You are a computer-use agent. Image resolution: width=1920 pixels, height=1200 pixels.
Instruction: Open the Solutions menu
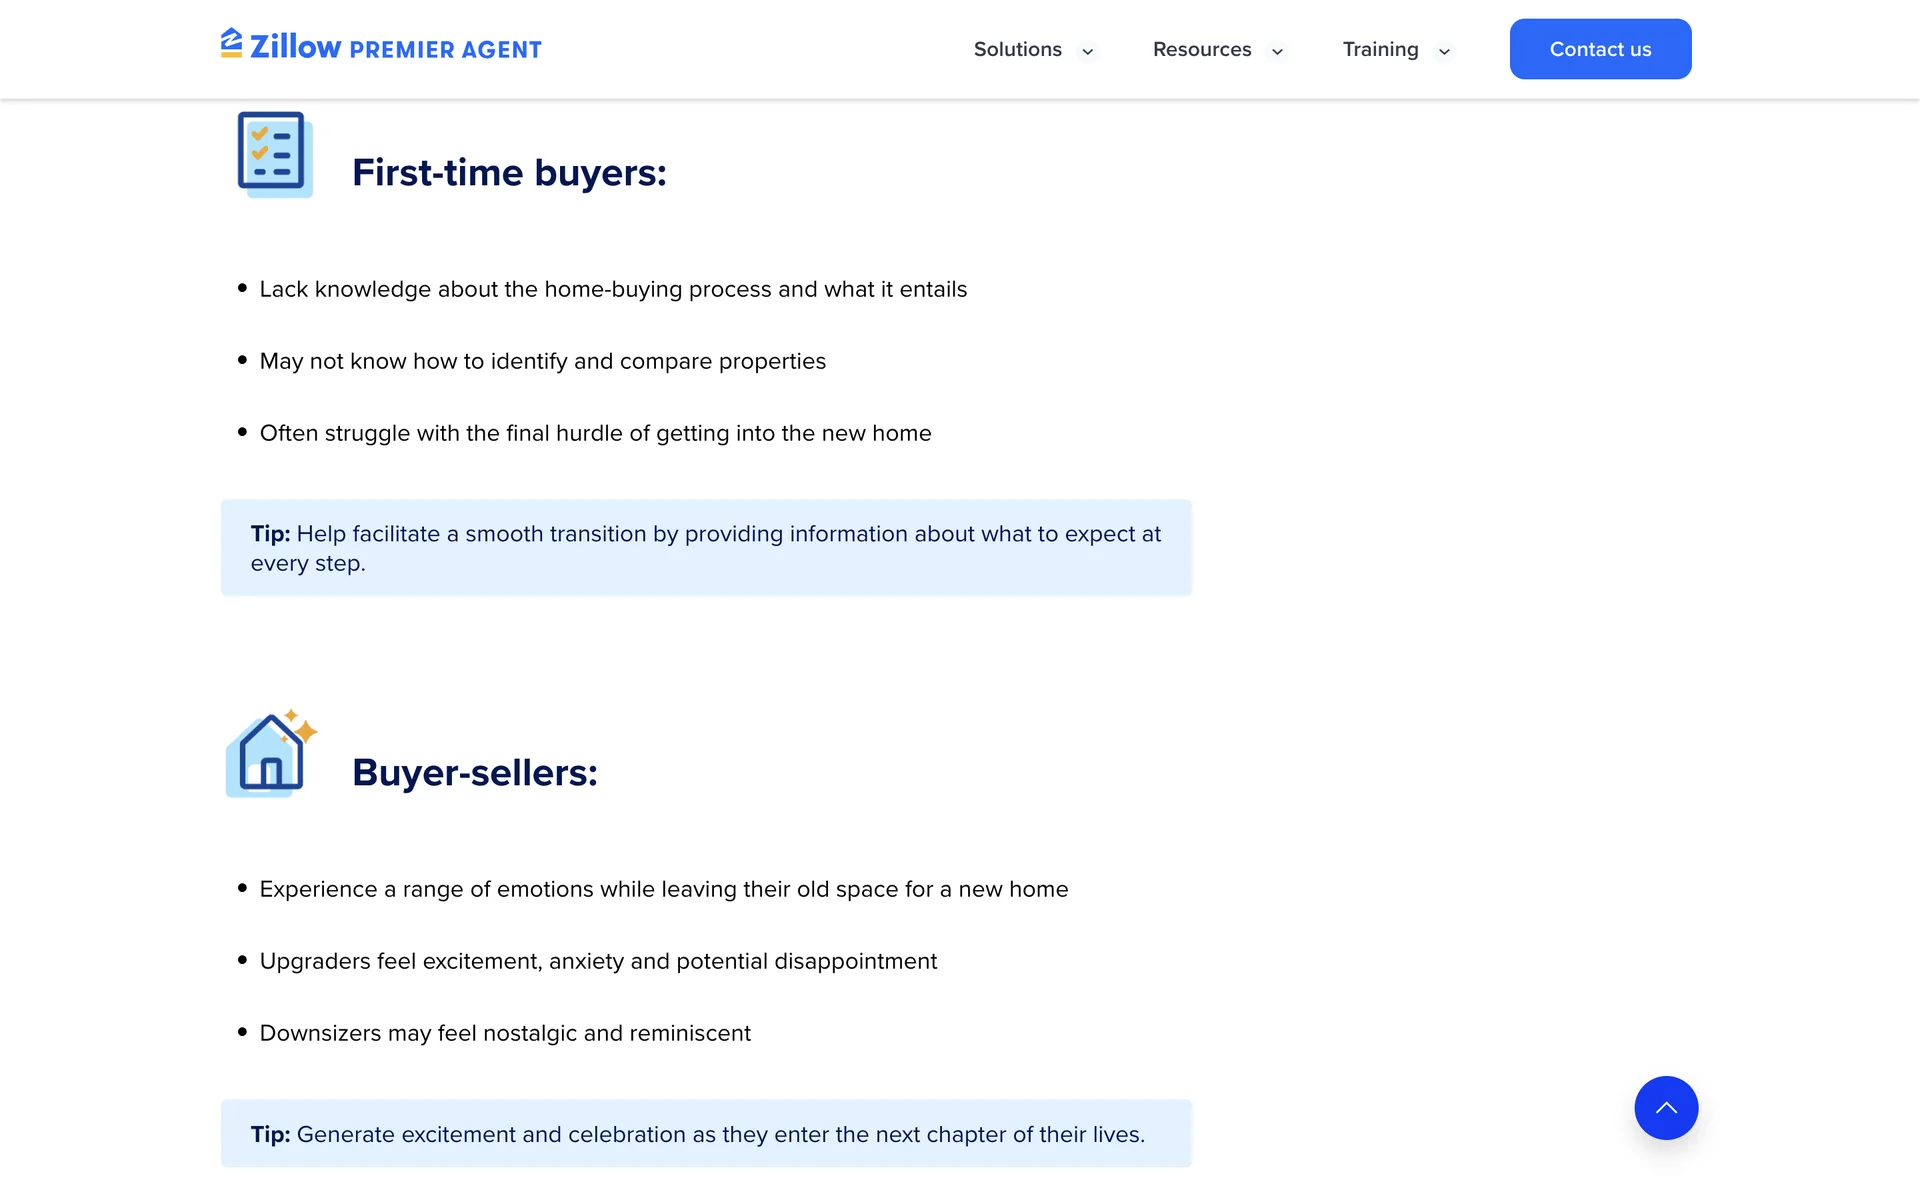(1018, 49)
